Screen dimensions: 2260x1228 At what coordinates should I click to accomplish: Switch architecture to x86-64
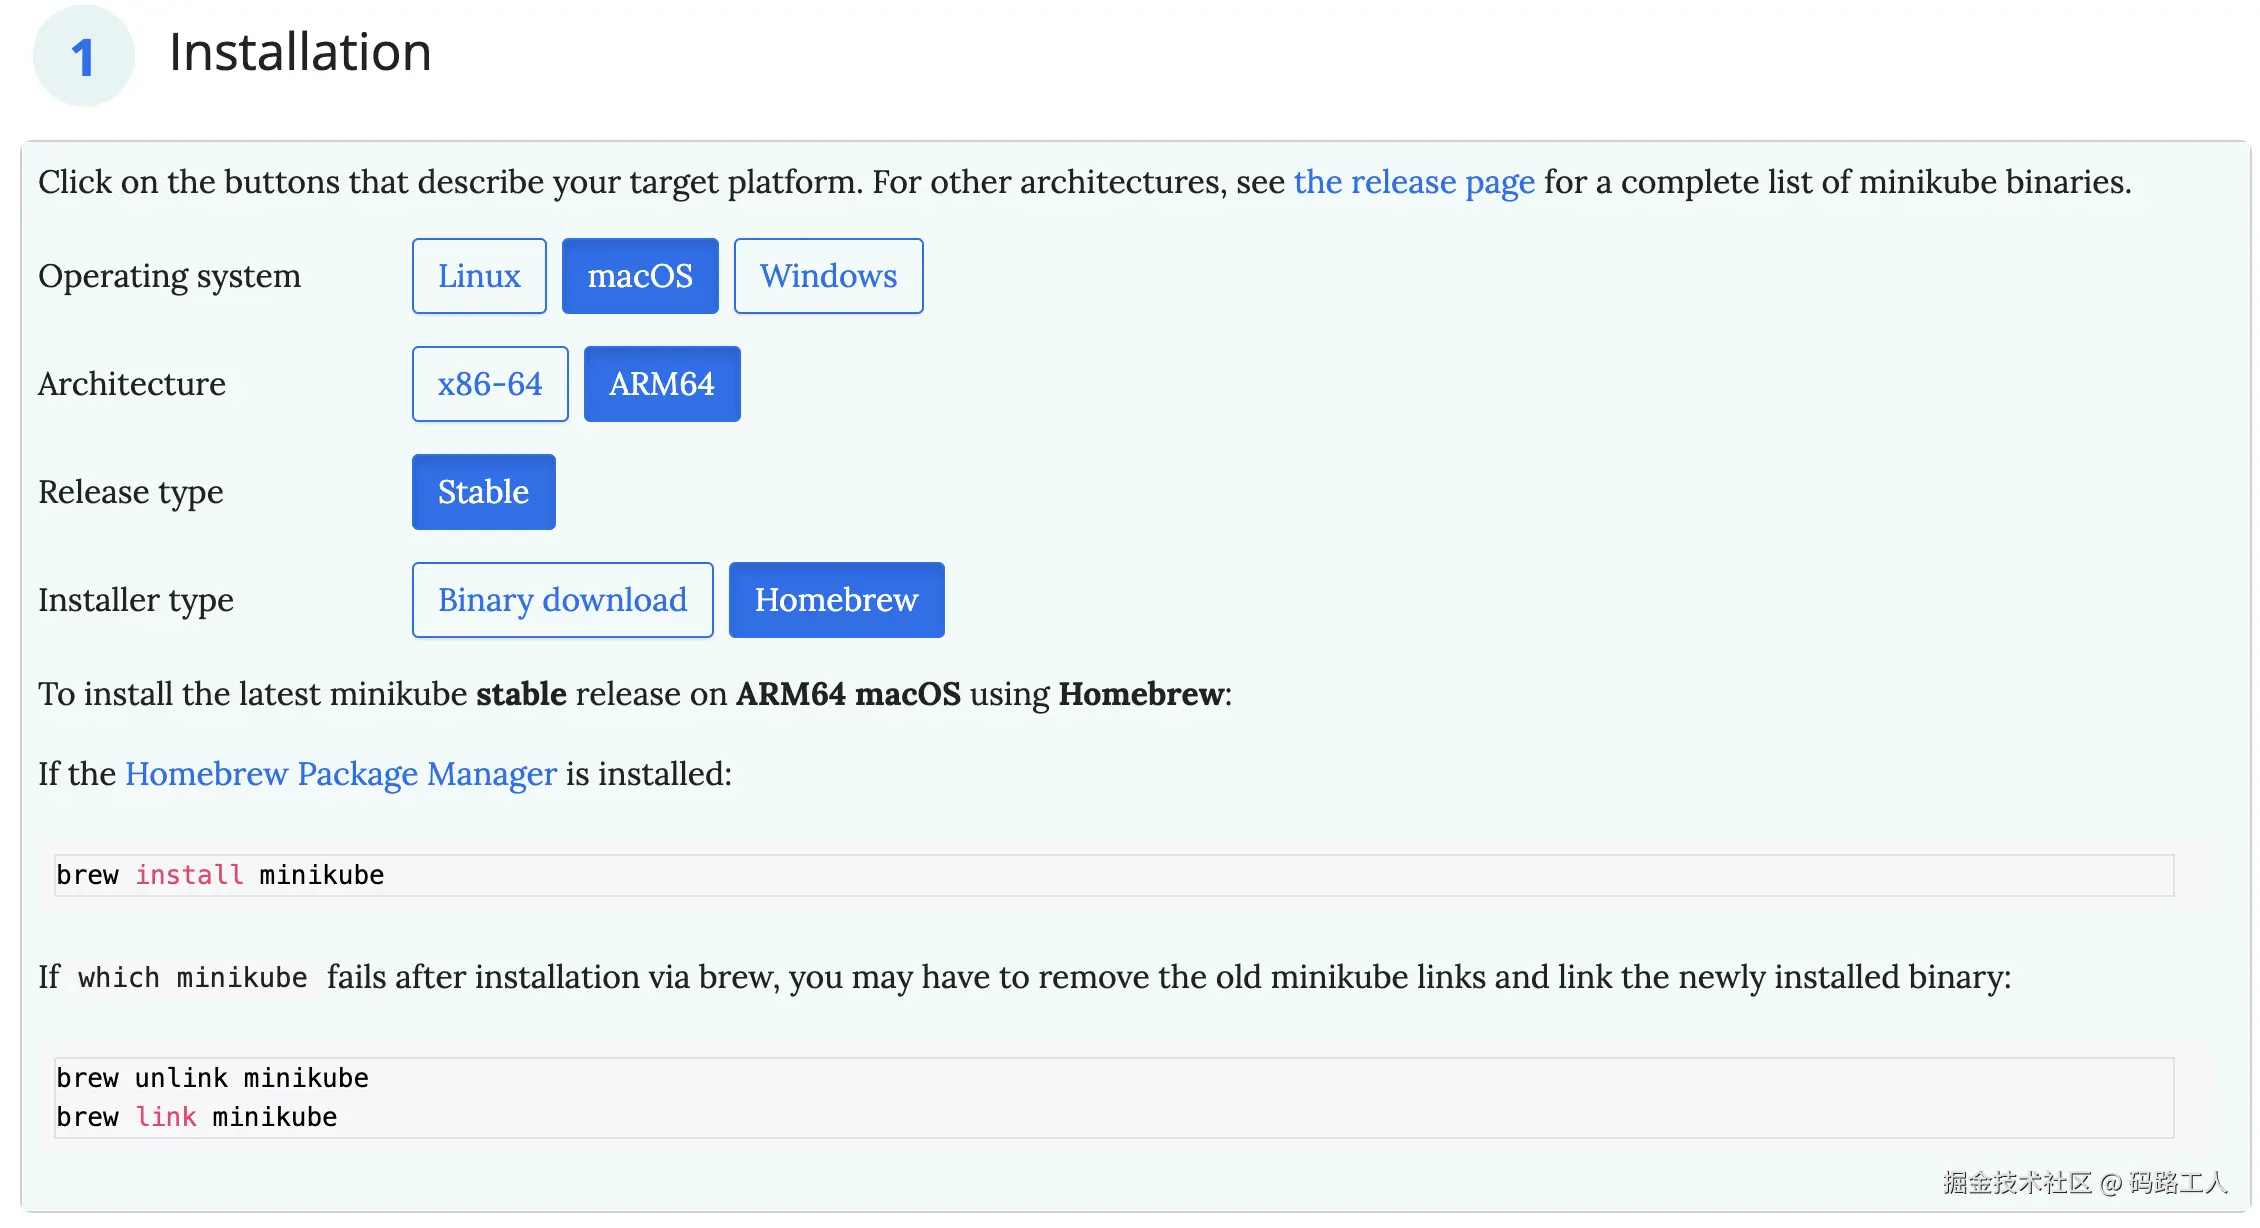(x=490, y=384)
